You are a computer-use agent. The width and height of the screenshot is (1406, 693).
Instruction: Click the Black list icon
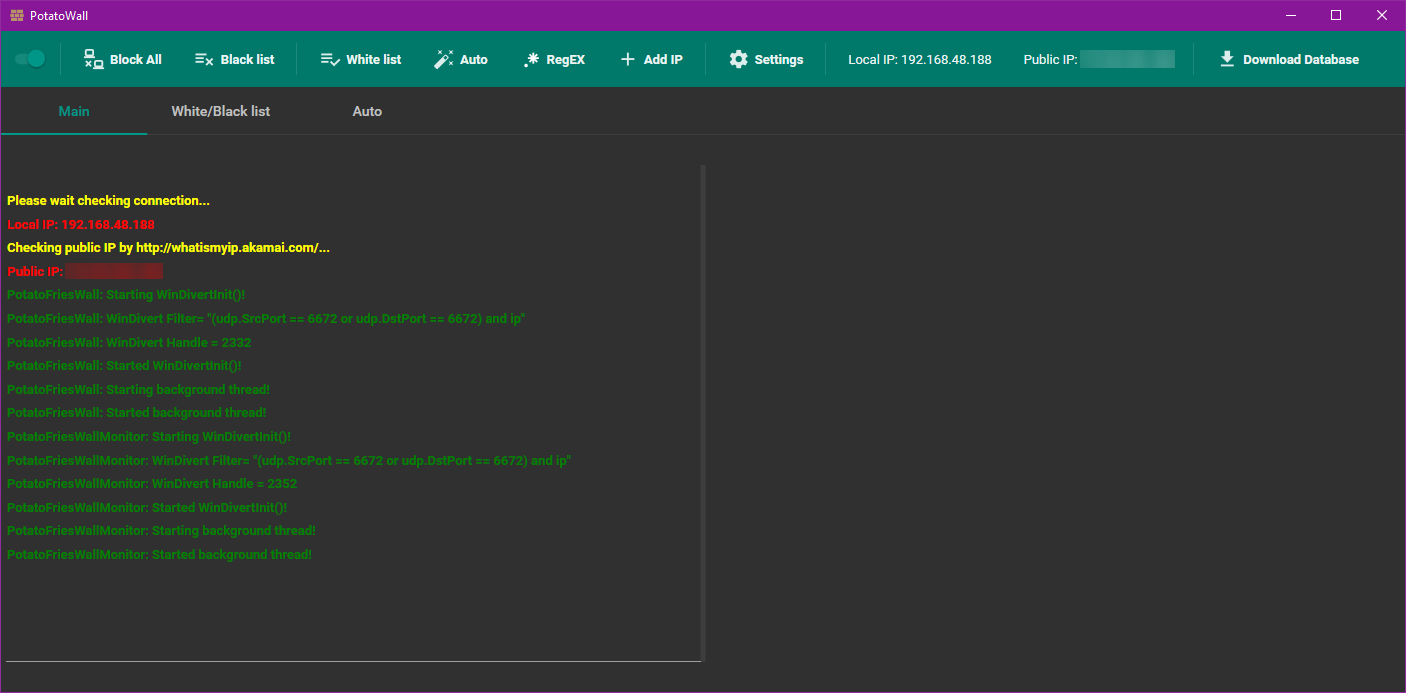tap(204, 59)
